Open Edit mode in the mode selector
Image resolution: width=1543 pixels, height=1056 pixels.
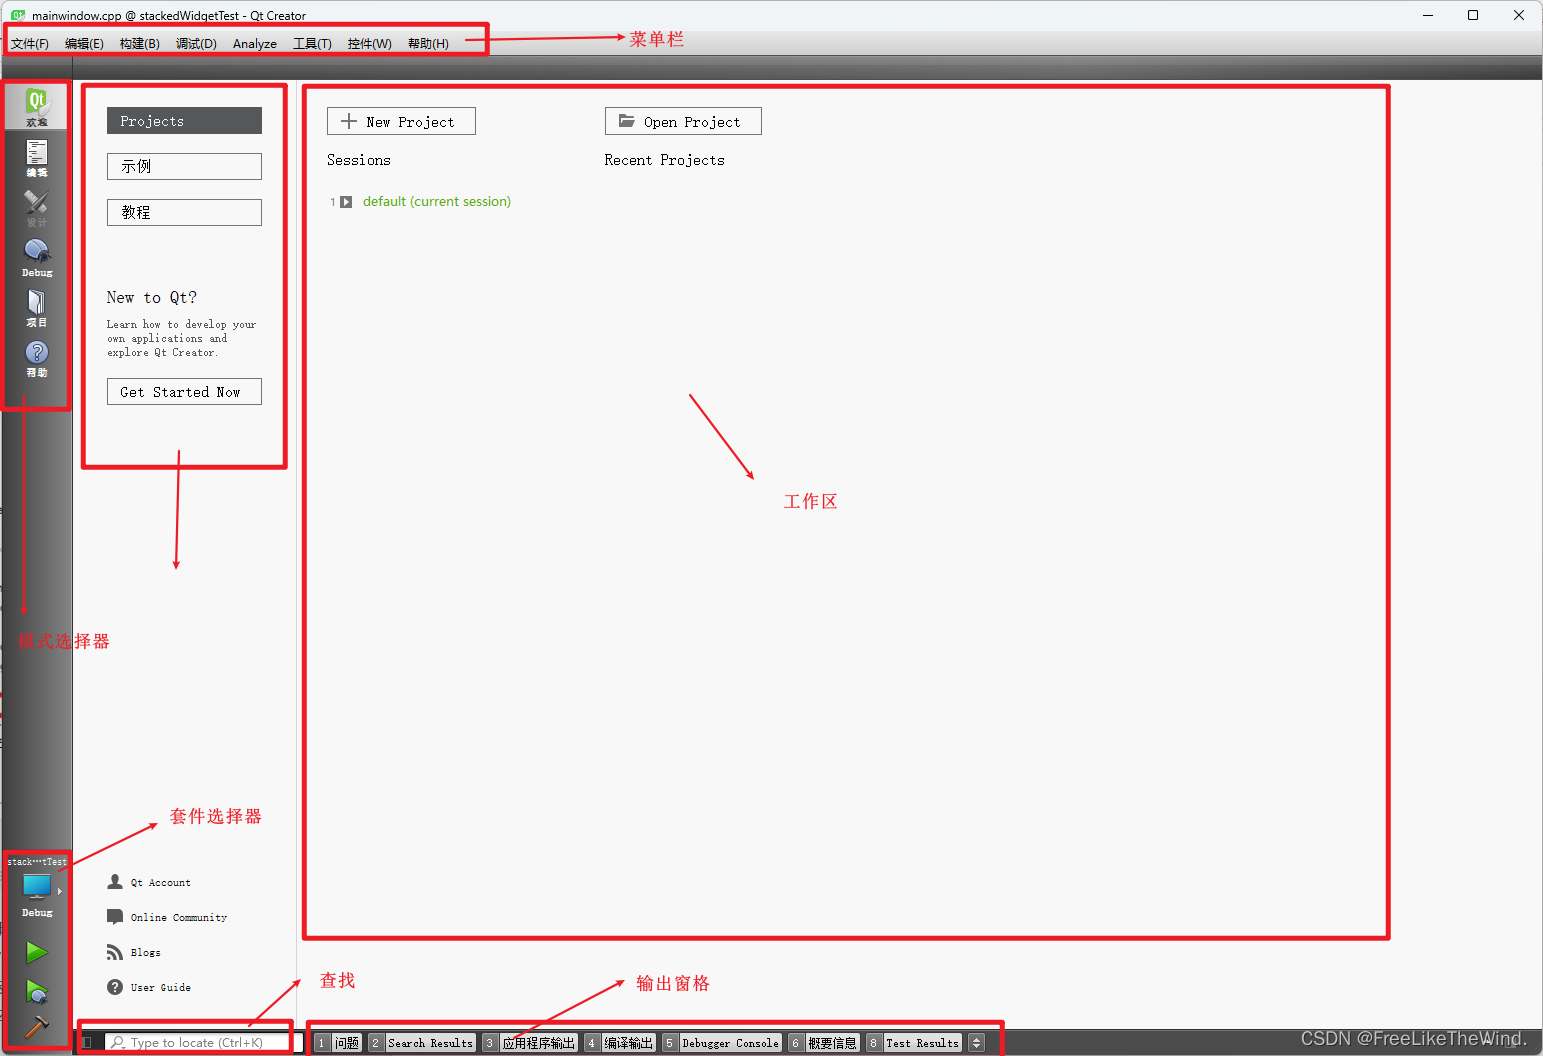[x=37, y=158]
